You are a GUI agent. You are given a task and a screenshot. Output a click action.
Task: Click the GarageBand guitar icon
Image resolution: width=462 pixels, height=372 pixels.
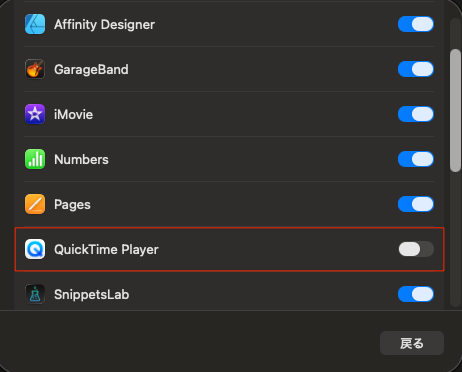point(35,69)
